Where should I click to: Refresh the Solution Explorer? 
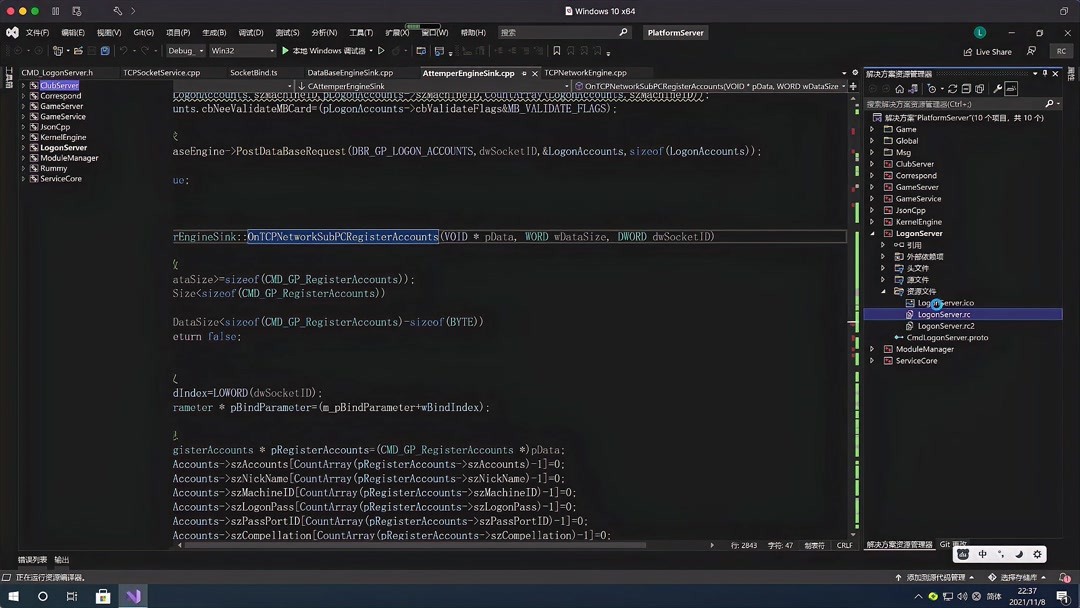pos(952,88)
